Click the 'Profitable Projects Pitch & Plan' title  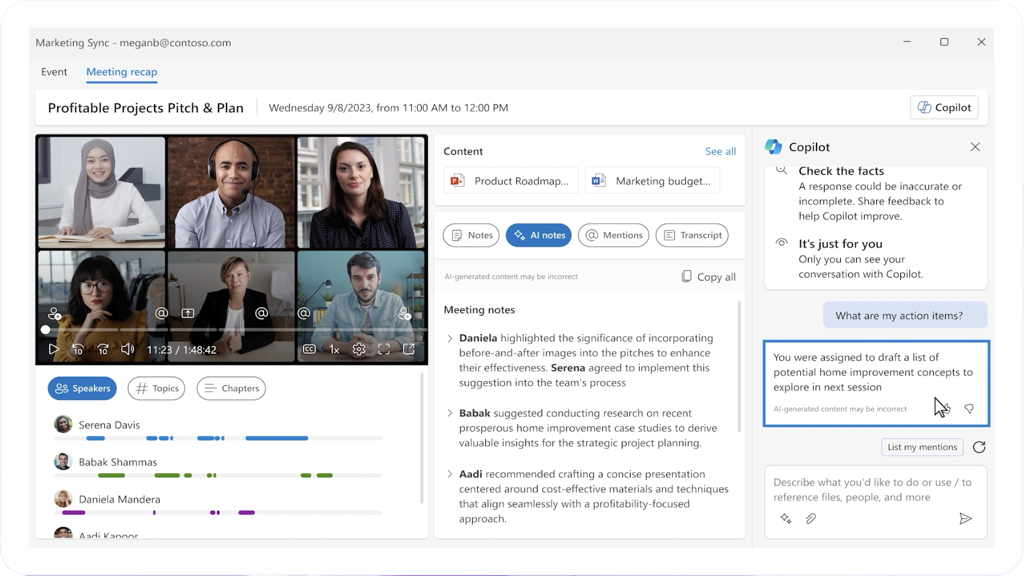[x=146, y=108]
